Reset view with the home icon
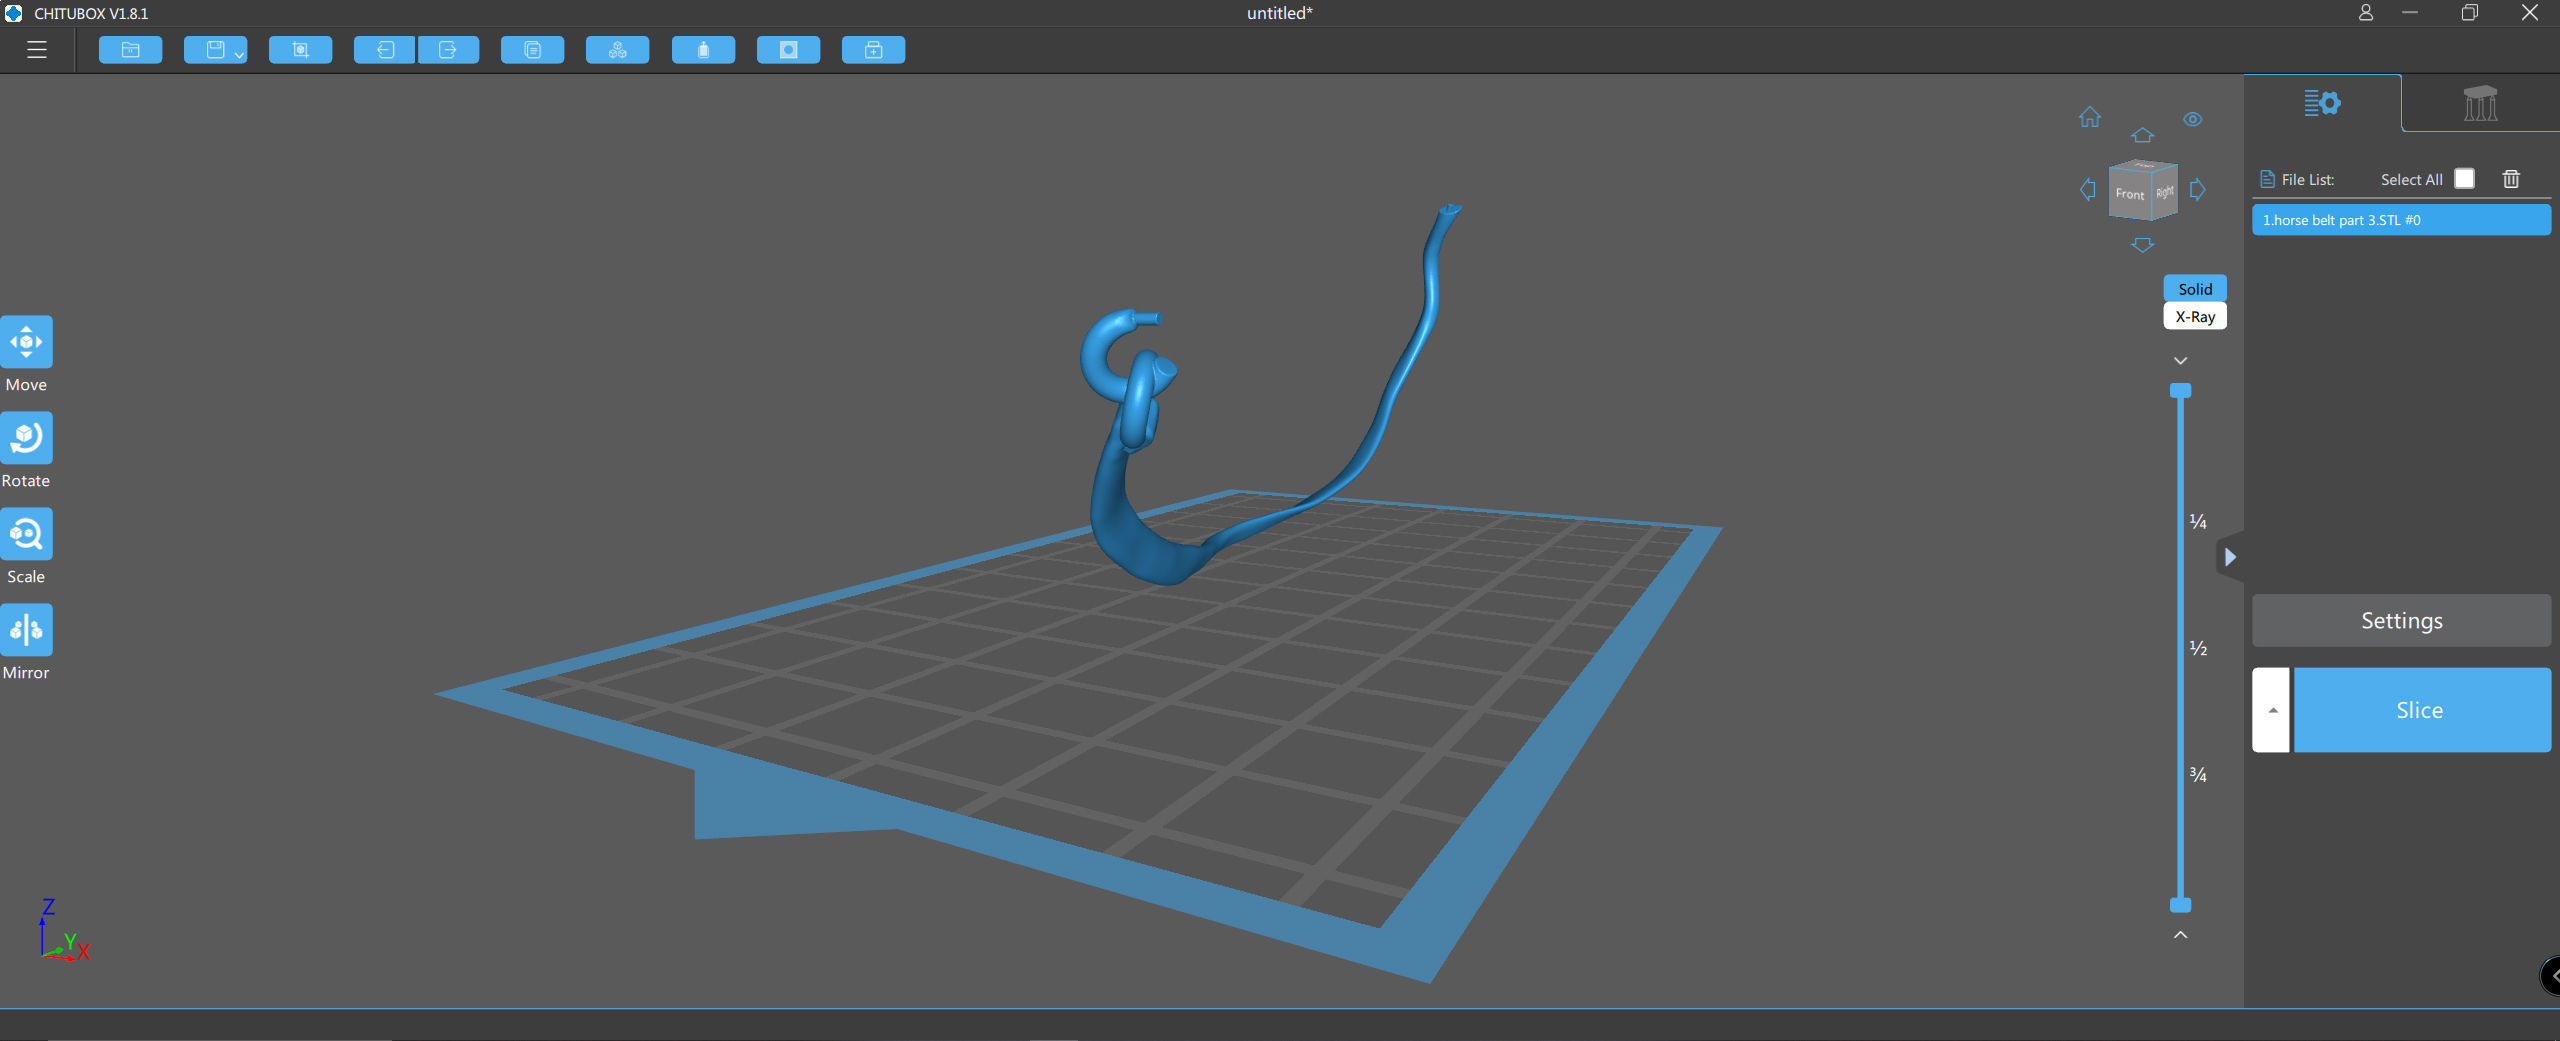The width and height of the screenshot is (2560, 1041). 2090,117
